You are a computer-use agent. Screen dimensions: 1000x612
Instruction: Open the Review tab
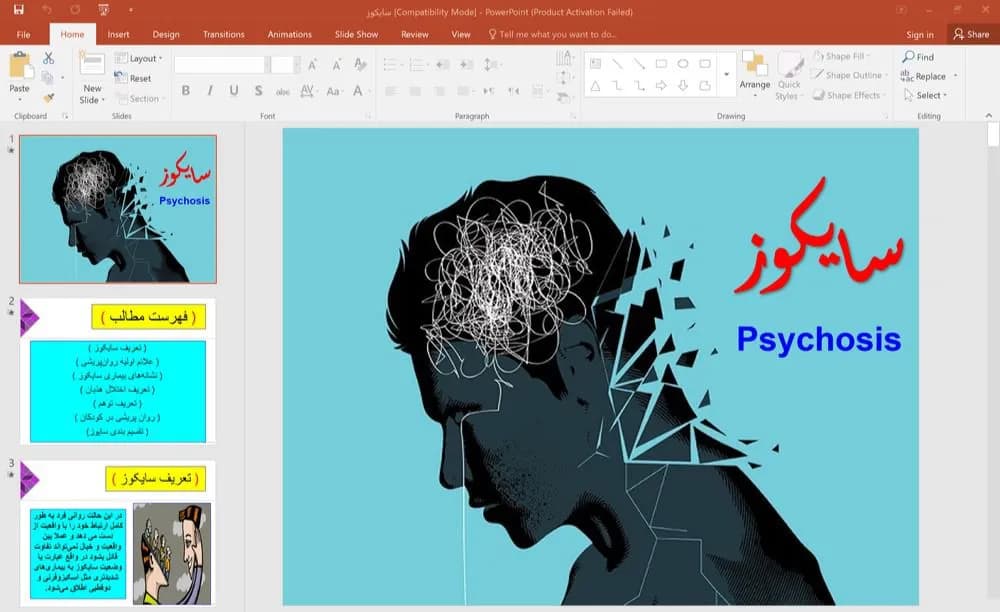415,34
